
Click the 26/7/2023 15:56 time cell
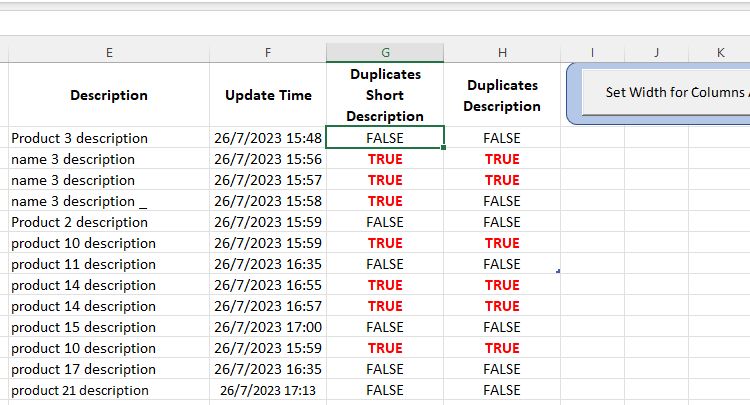268,159
